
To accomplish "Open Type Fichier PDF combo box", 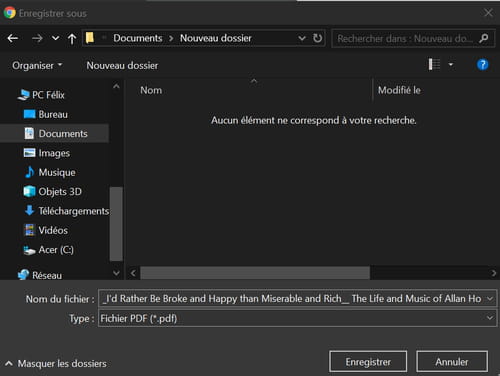I will [x=297, y=318].
